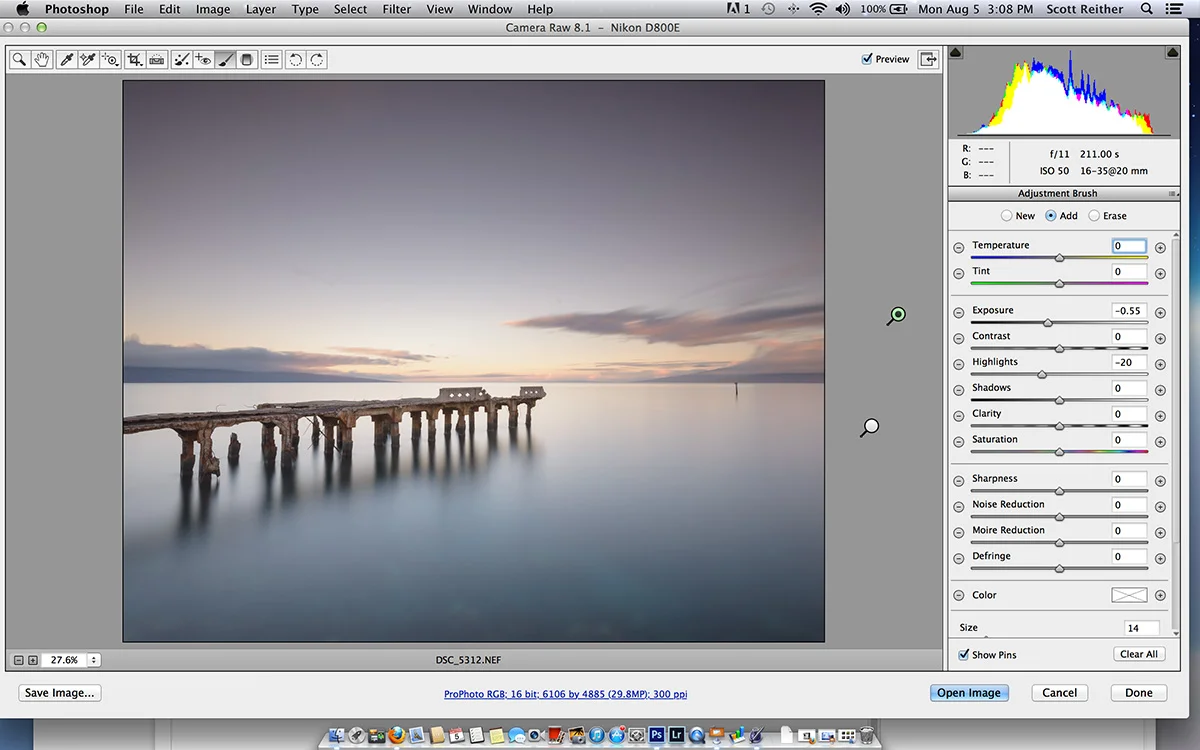Viewport: 1200px width, 750px height.
Task: Rotate image 90° counterclockwise
Action: tap(295, 60)
